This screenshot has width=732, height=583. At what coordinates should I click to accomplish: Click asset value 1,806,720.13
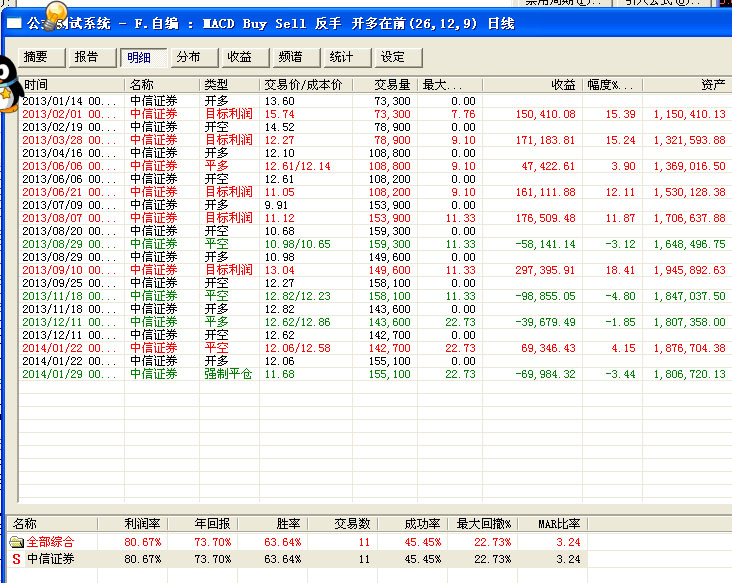coord(690,374)
